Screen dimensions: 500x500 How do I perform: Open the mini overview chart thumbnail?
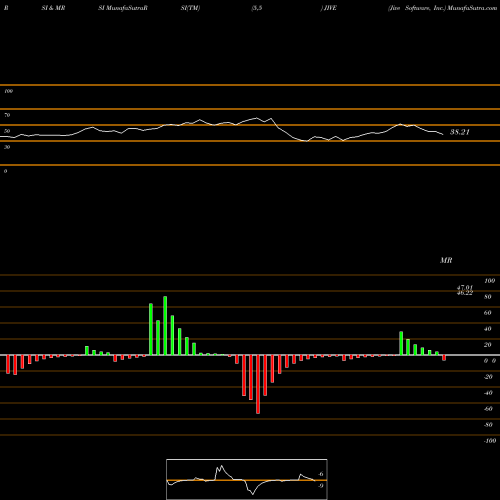coord(247,479)
